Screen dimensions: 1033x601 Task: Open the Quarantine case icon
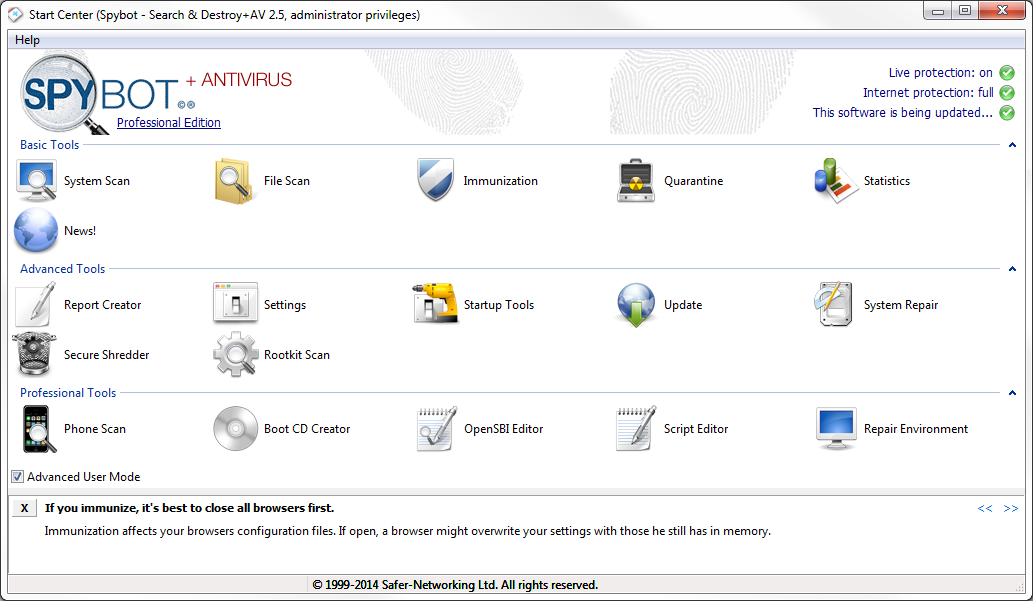point(636,181)
